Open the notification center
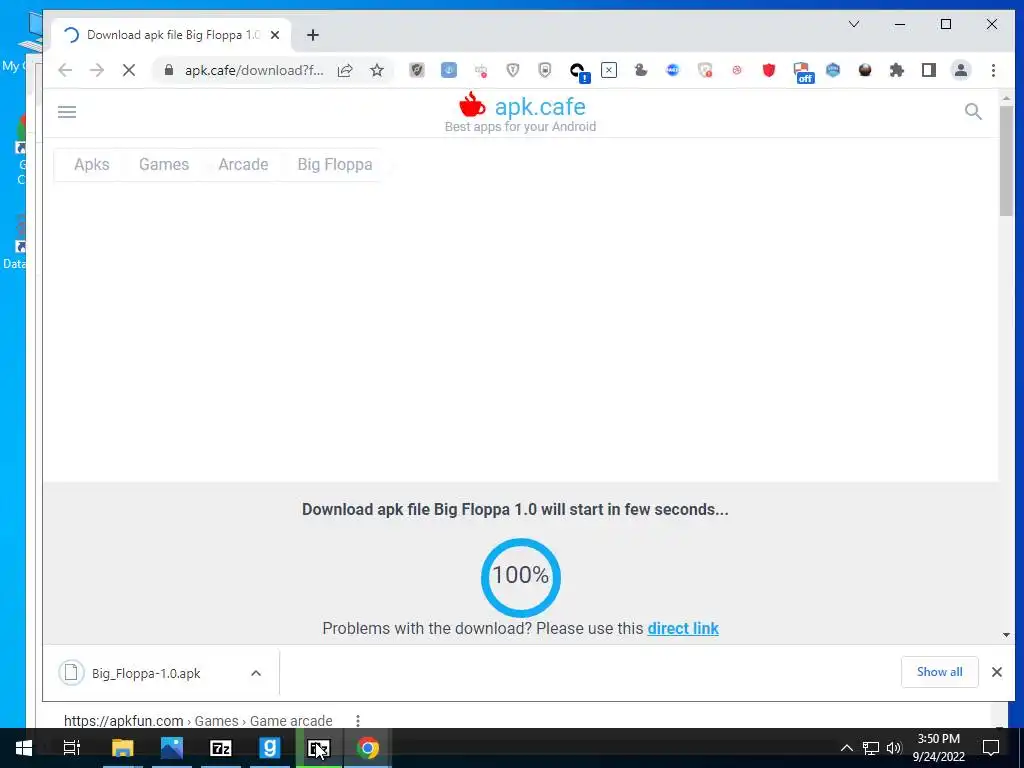The image size is (1024, 768). point(991,748)
